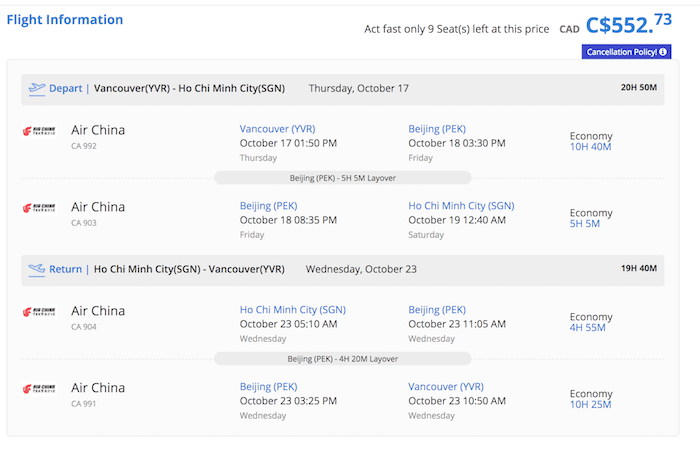
Task: Click the info icon on Cancellation Policy
Action: [x=663, y=52]
